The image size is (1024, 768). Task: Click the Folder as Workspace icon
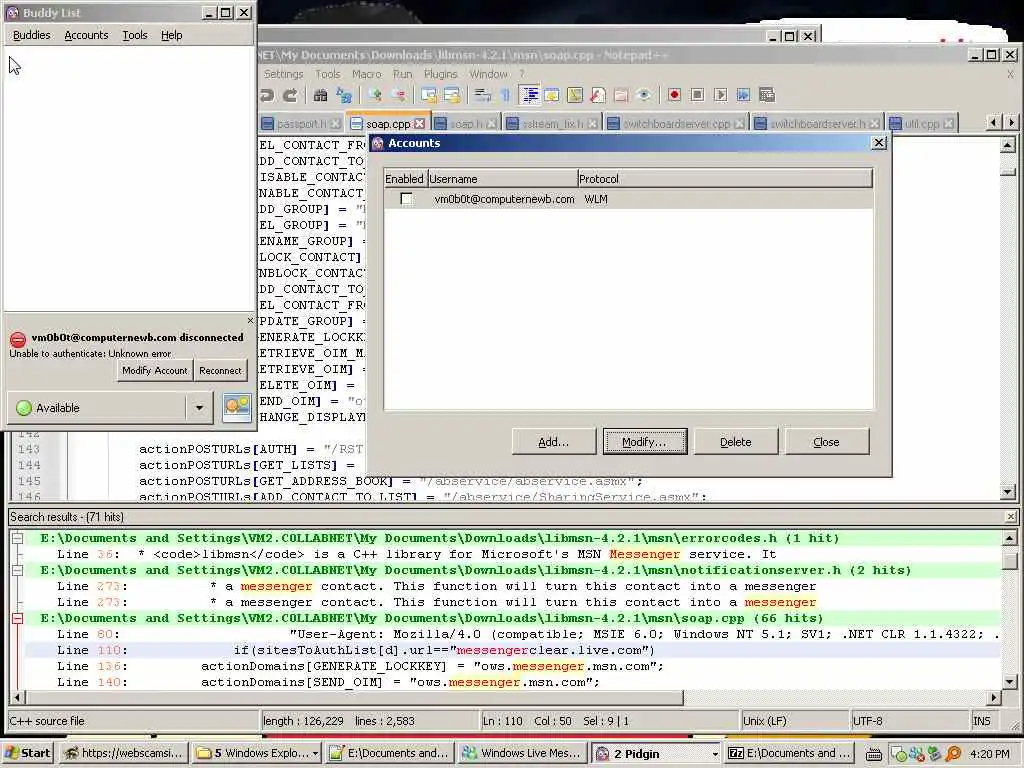pos(621,95)
